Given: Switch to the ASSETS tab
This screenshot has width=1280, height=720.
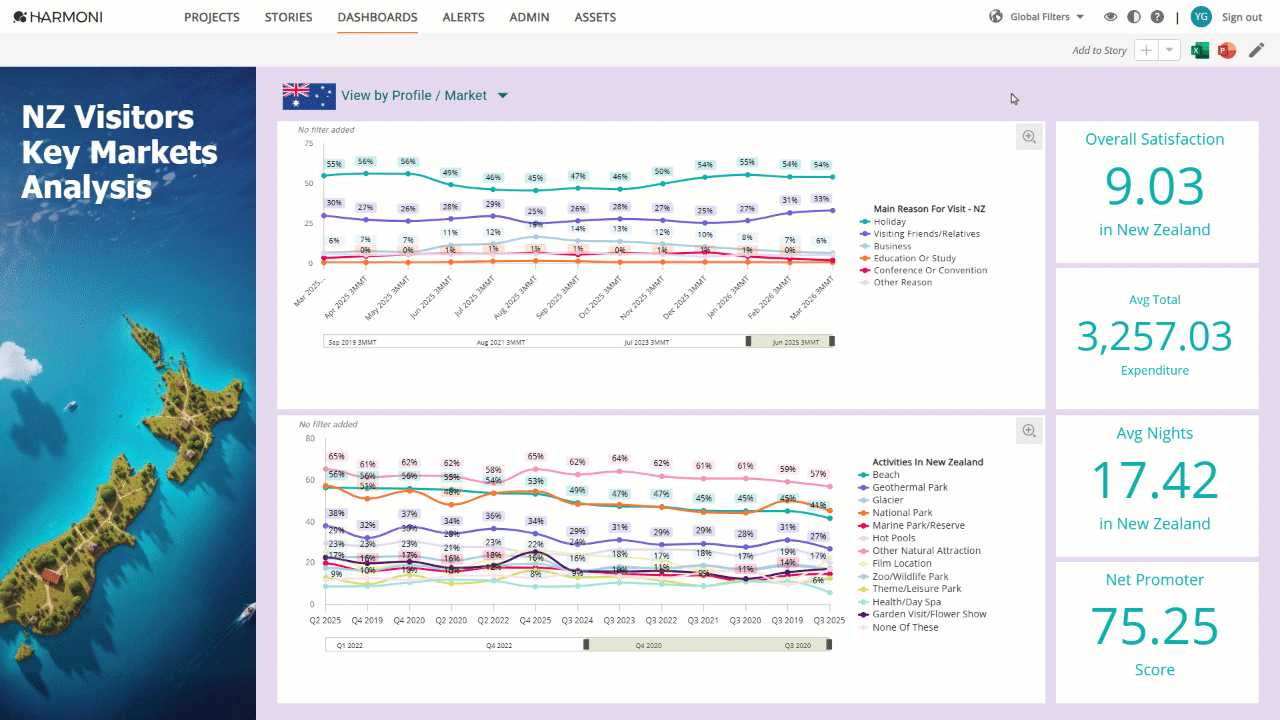Looking at the screenshot, I should click(595, 17).
